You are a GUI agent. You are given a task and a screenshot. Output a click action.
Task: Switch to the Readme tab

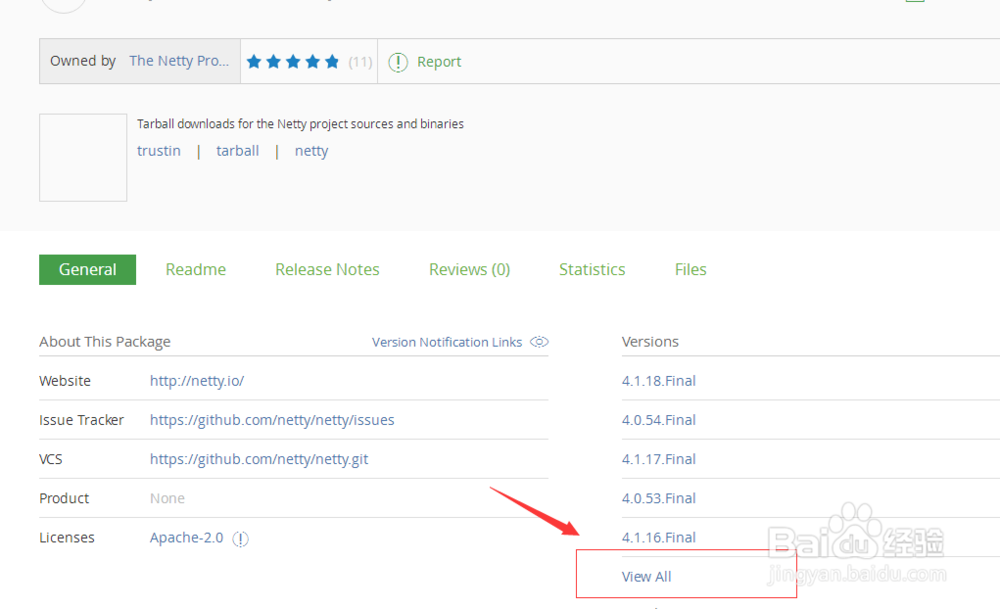[195, 269]
